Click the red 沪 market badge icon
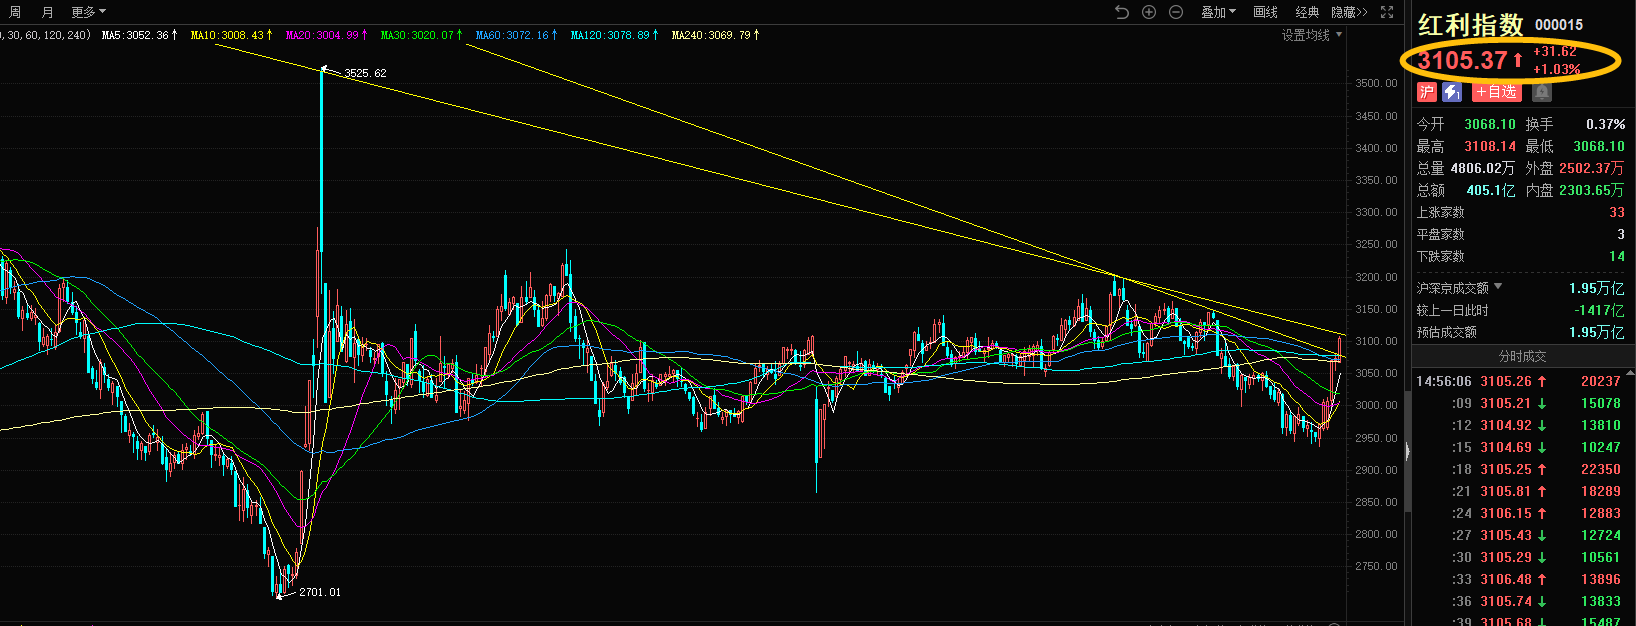Screen dimensions: 1636x626 [1427, 92]
